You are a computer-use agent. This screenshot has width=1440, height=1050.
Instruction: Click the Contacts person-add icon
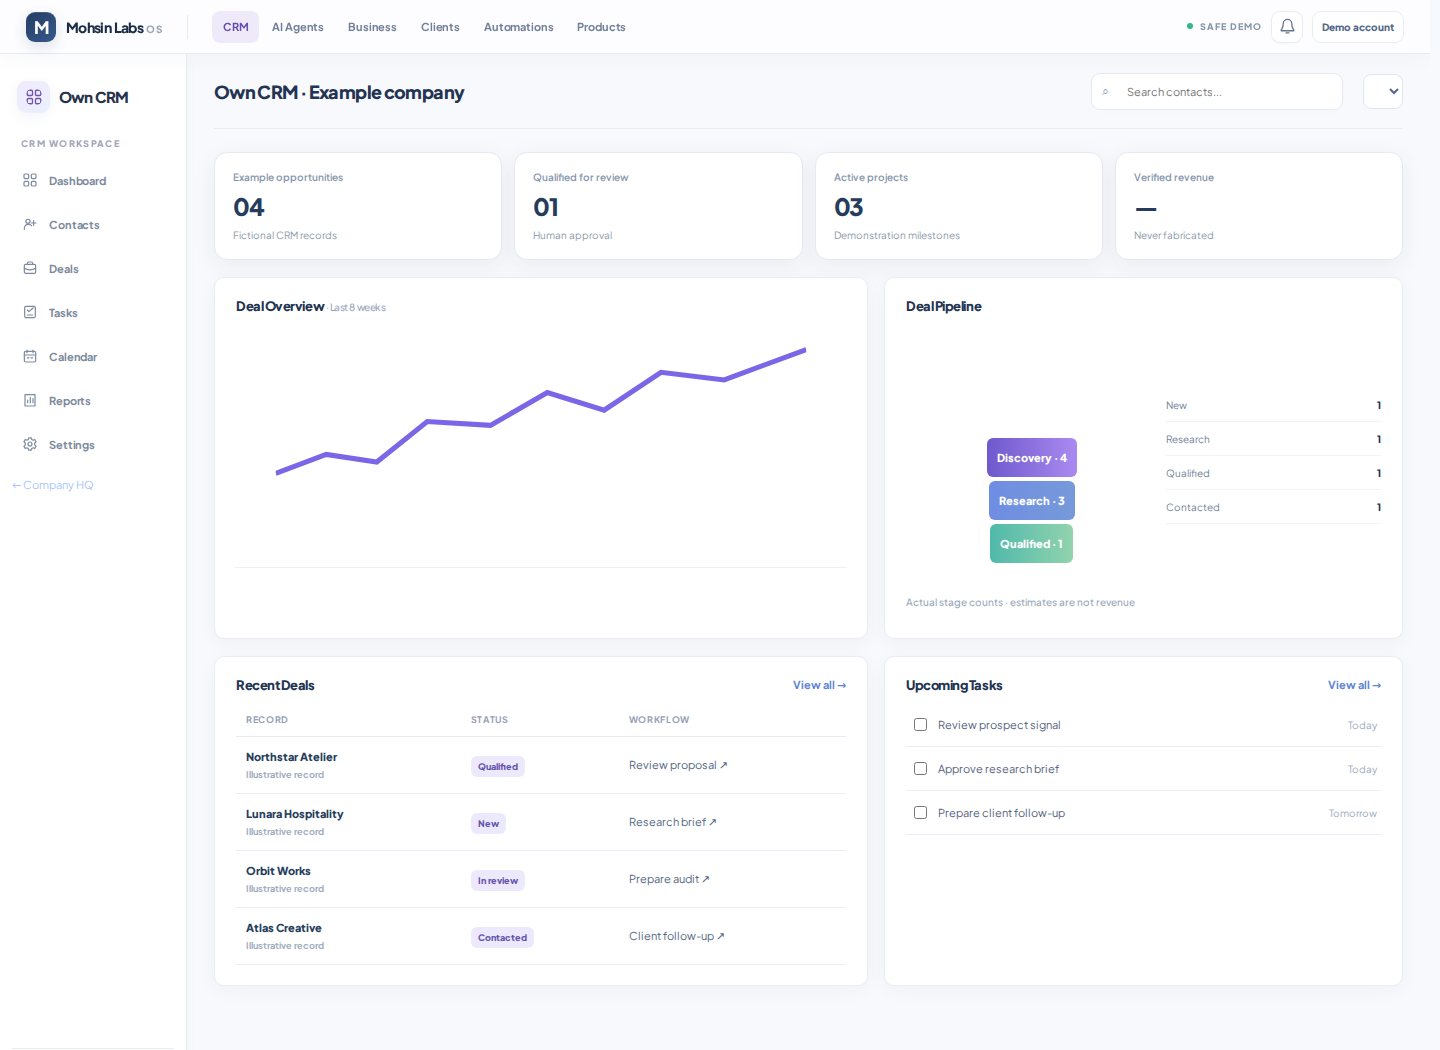point(30,225)
